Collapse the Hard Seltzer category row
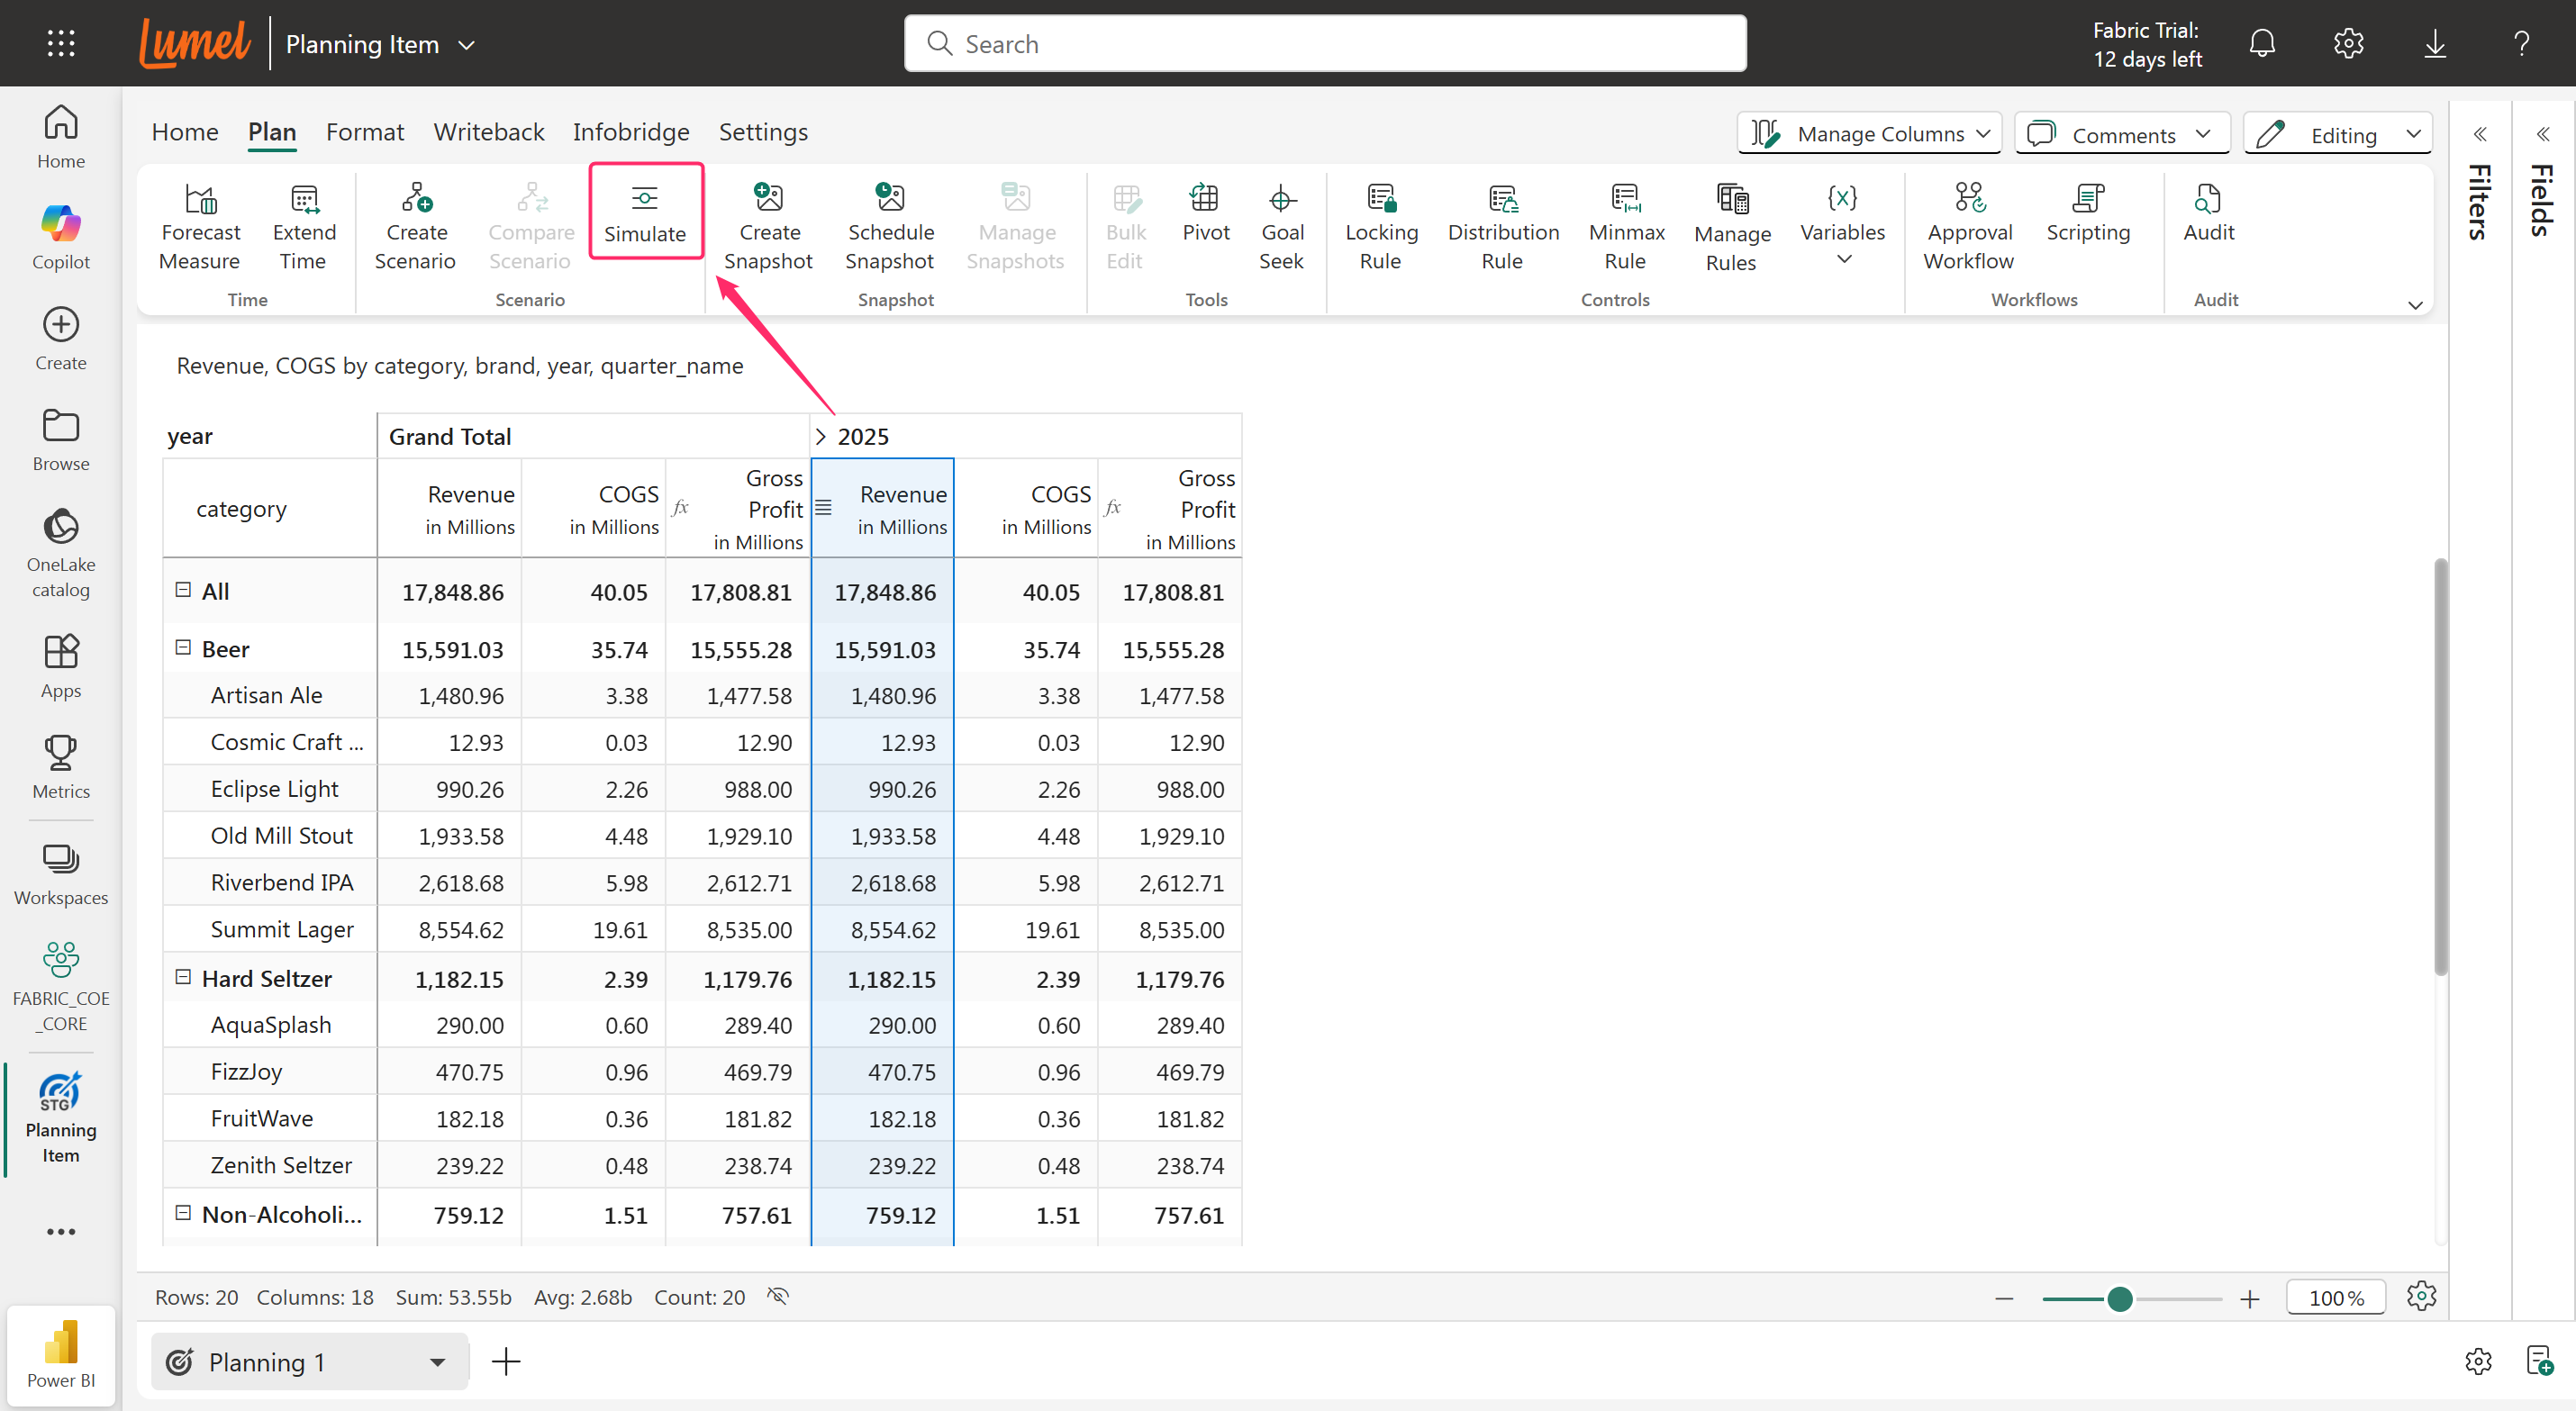 pyautogui.click(x=183, y=977)
